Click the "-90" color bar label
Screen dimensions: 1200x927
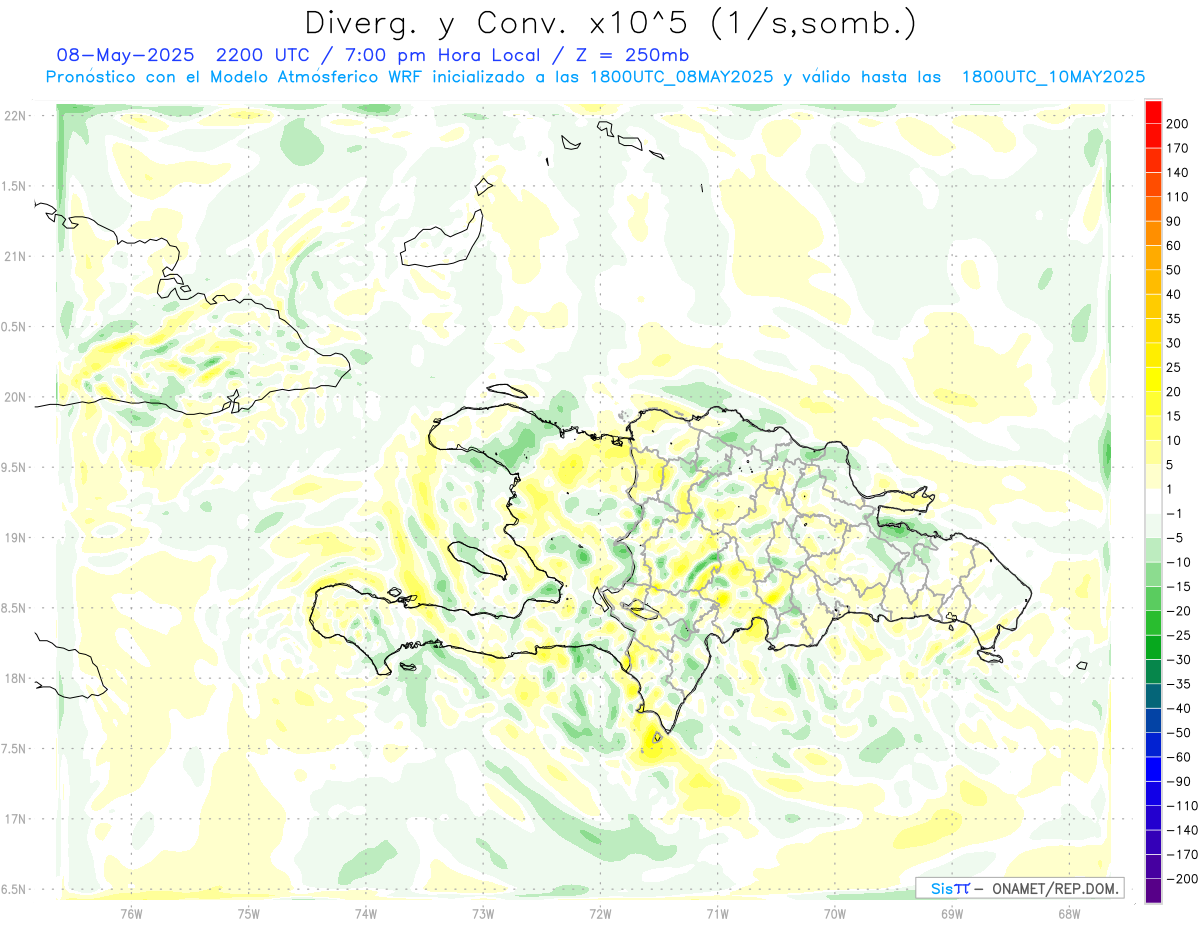(x=1177, y=782)
